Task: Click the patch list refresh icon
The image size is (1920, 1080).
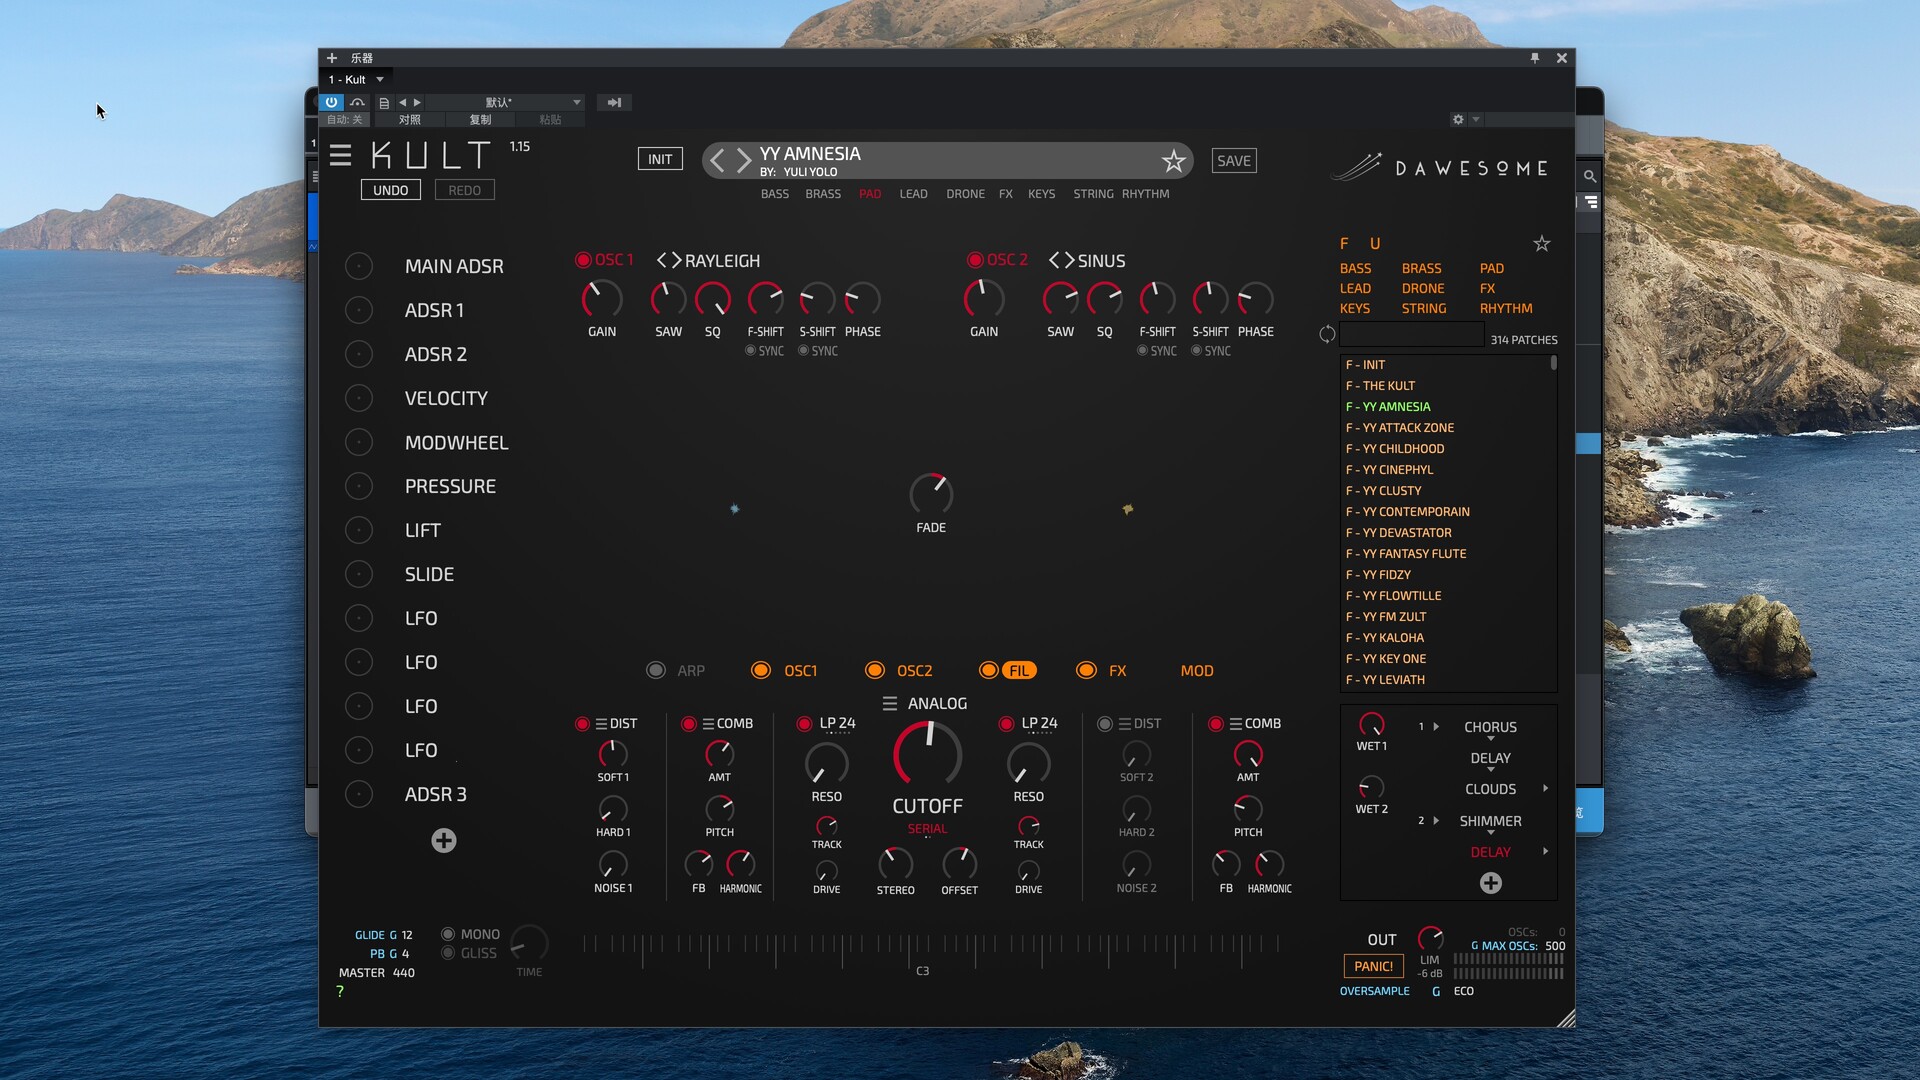Action: [x=1327, y=335]
